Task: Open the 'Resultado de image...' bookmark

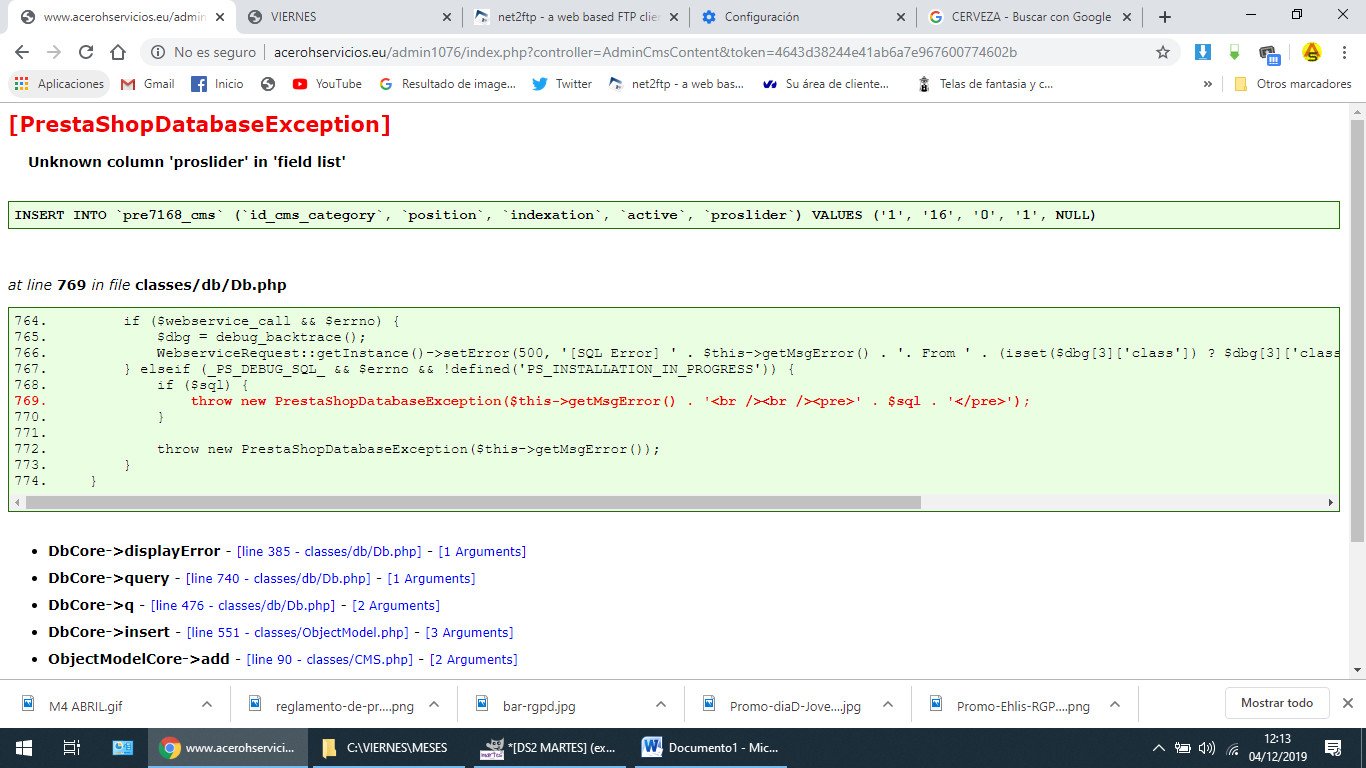Action: pyautogui.click(x=447, y=84)
